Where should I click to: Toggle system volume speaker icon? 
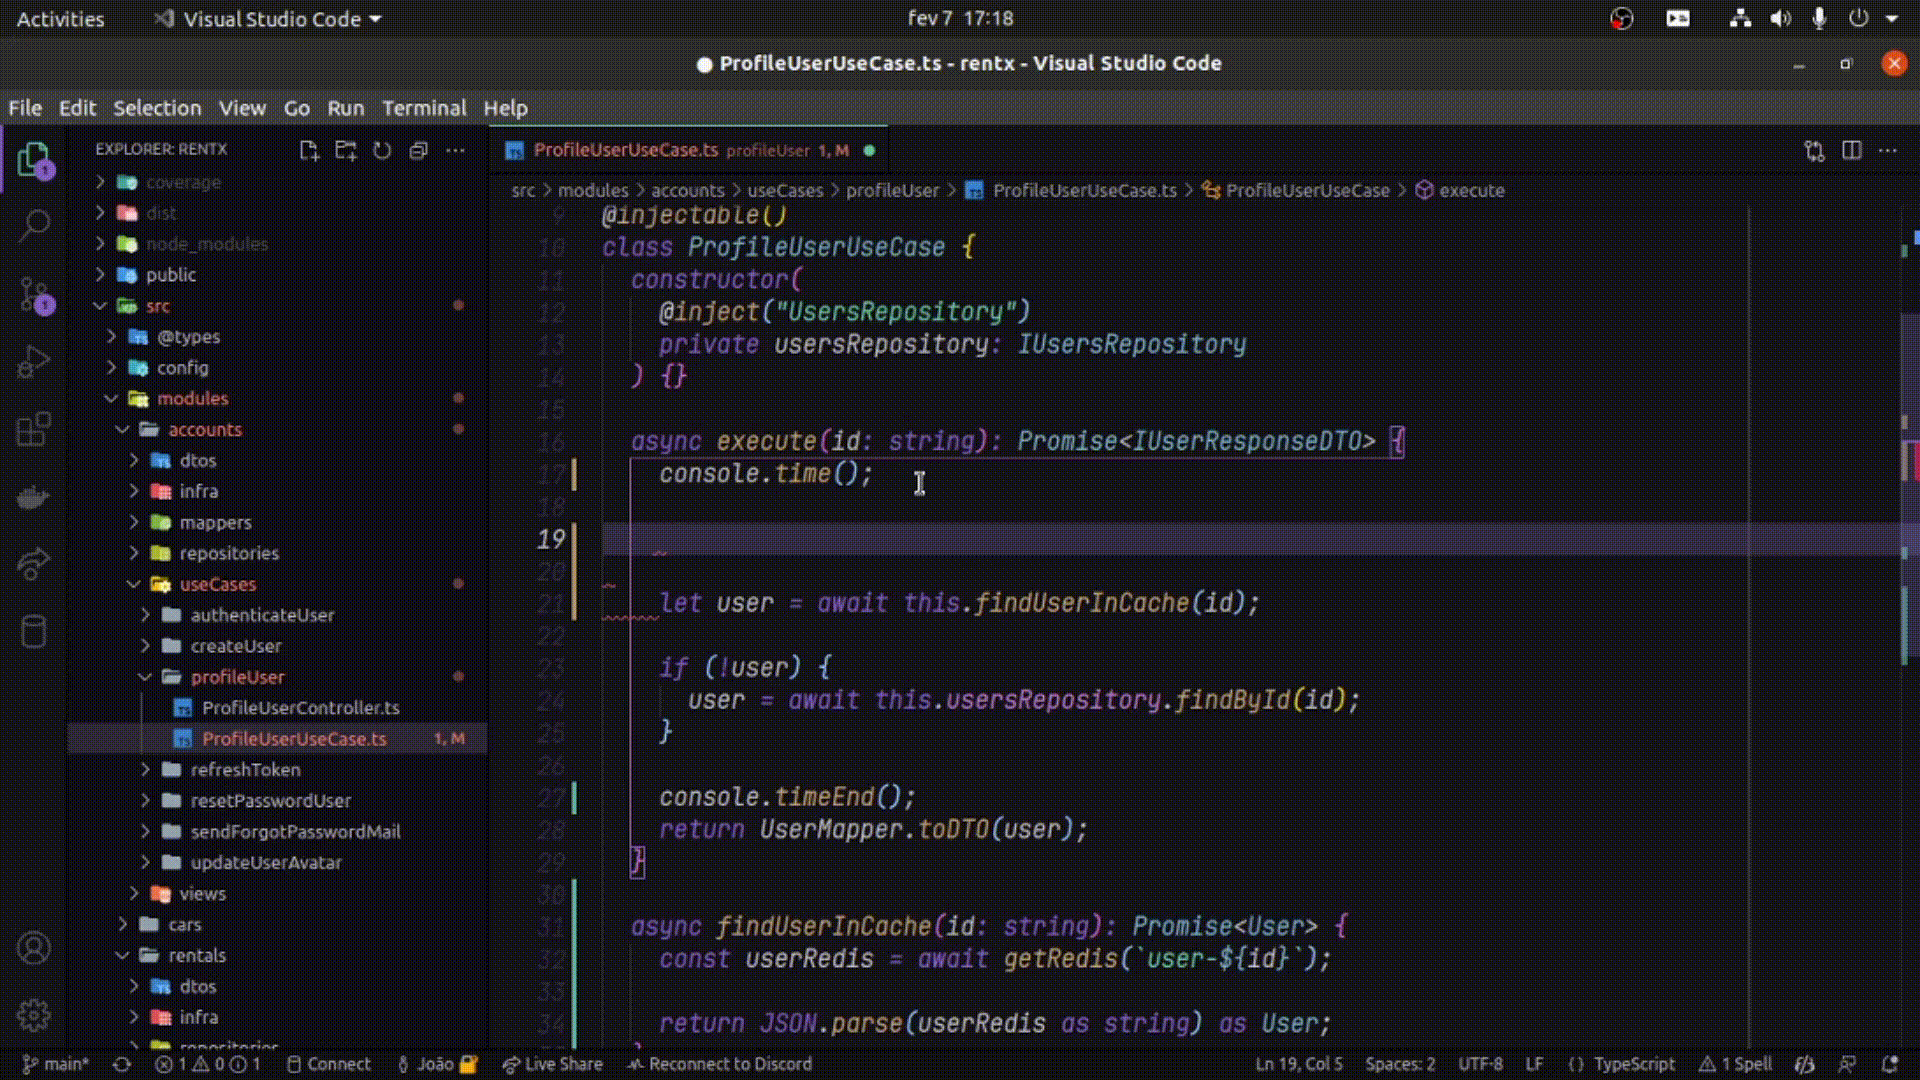pyautogui.click(x=1780, y=18)
